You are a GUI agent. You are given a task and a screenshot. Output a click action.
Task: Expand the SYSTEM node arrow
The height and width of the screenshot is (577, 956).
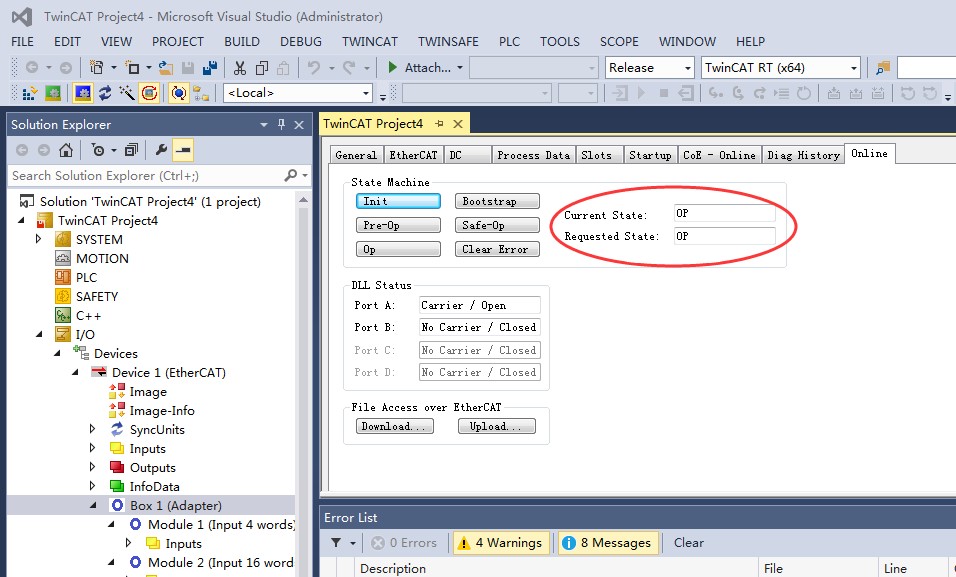(38, 239)
